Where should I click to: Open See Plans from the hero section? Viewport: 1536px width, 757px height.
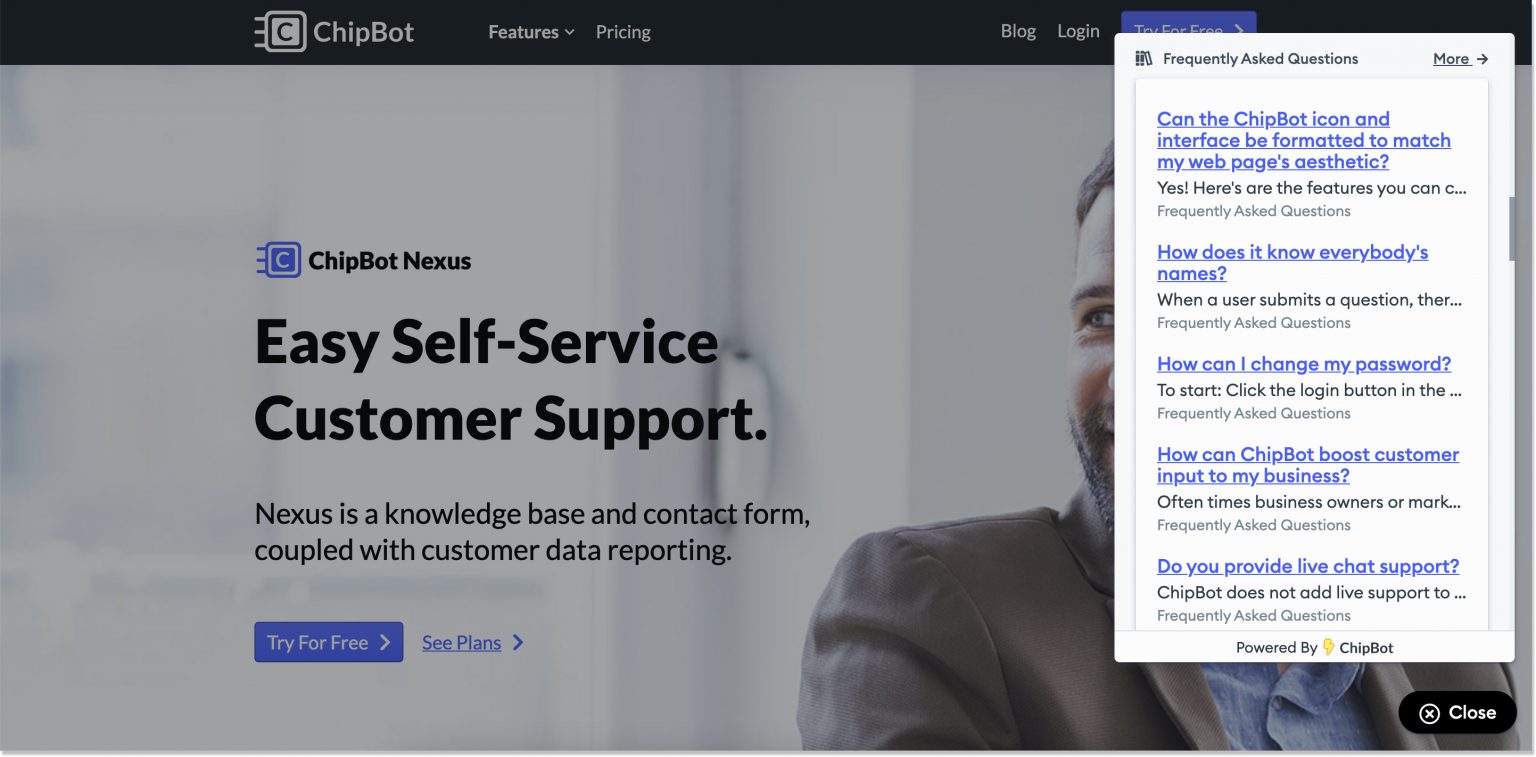[x=461, y=642]
